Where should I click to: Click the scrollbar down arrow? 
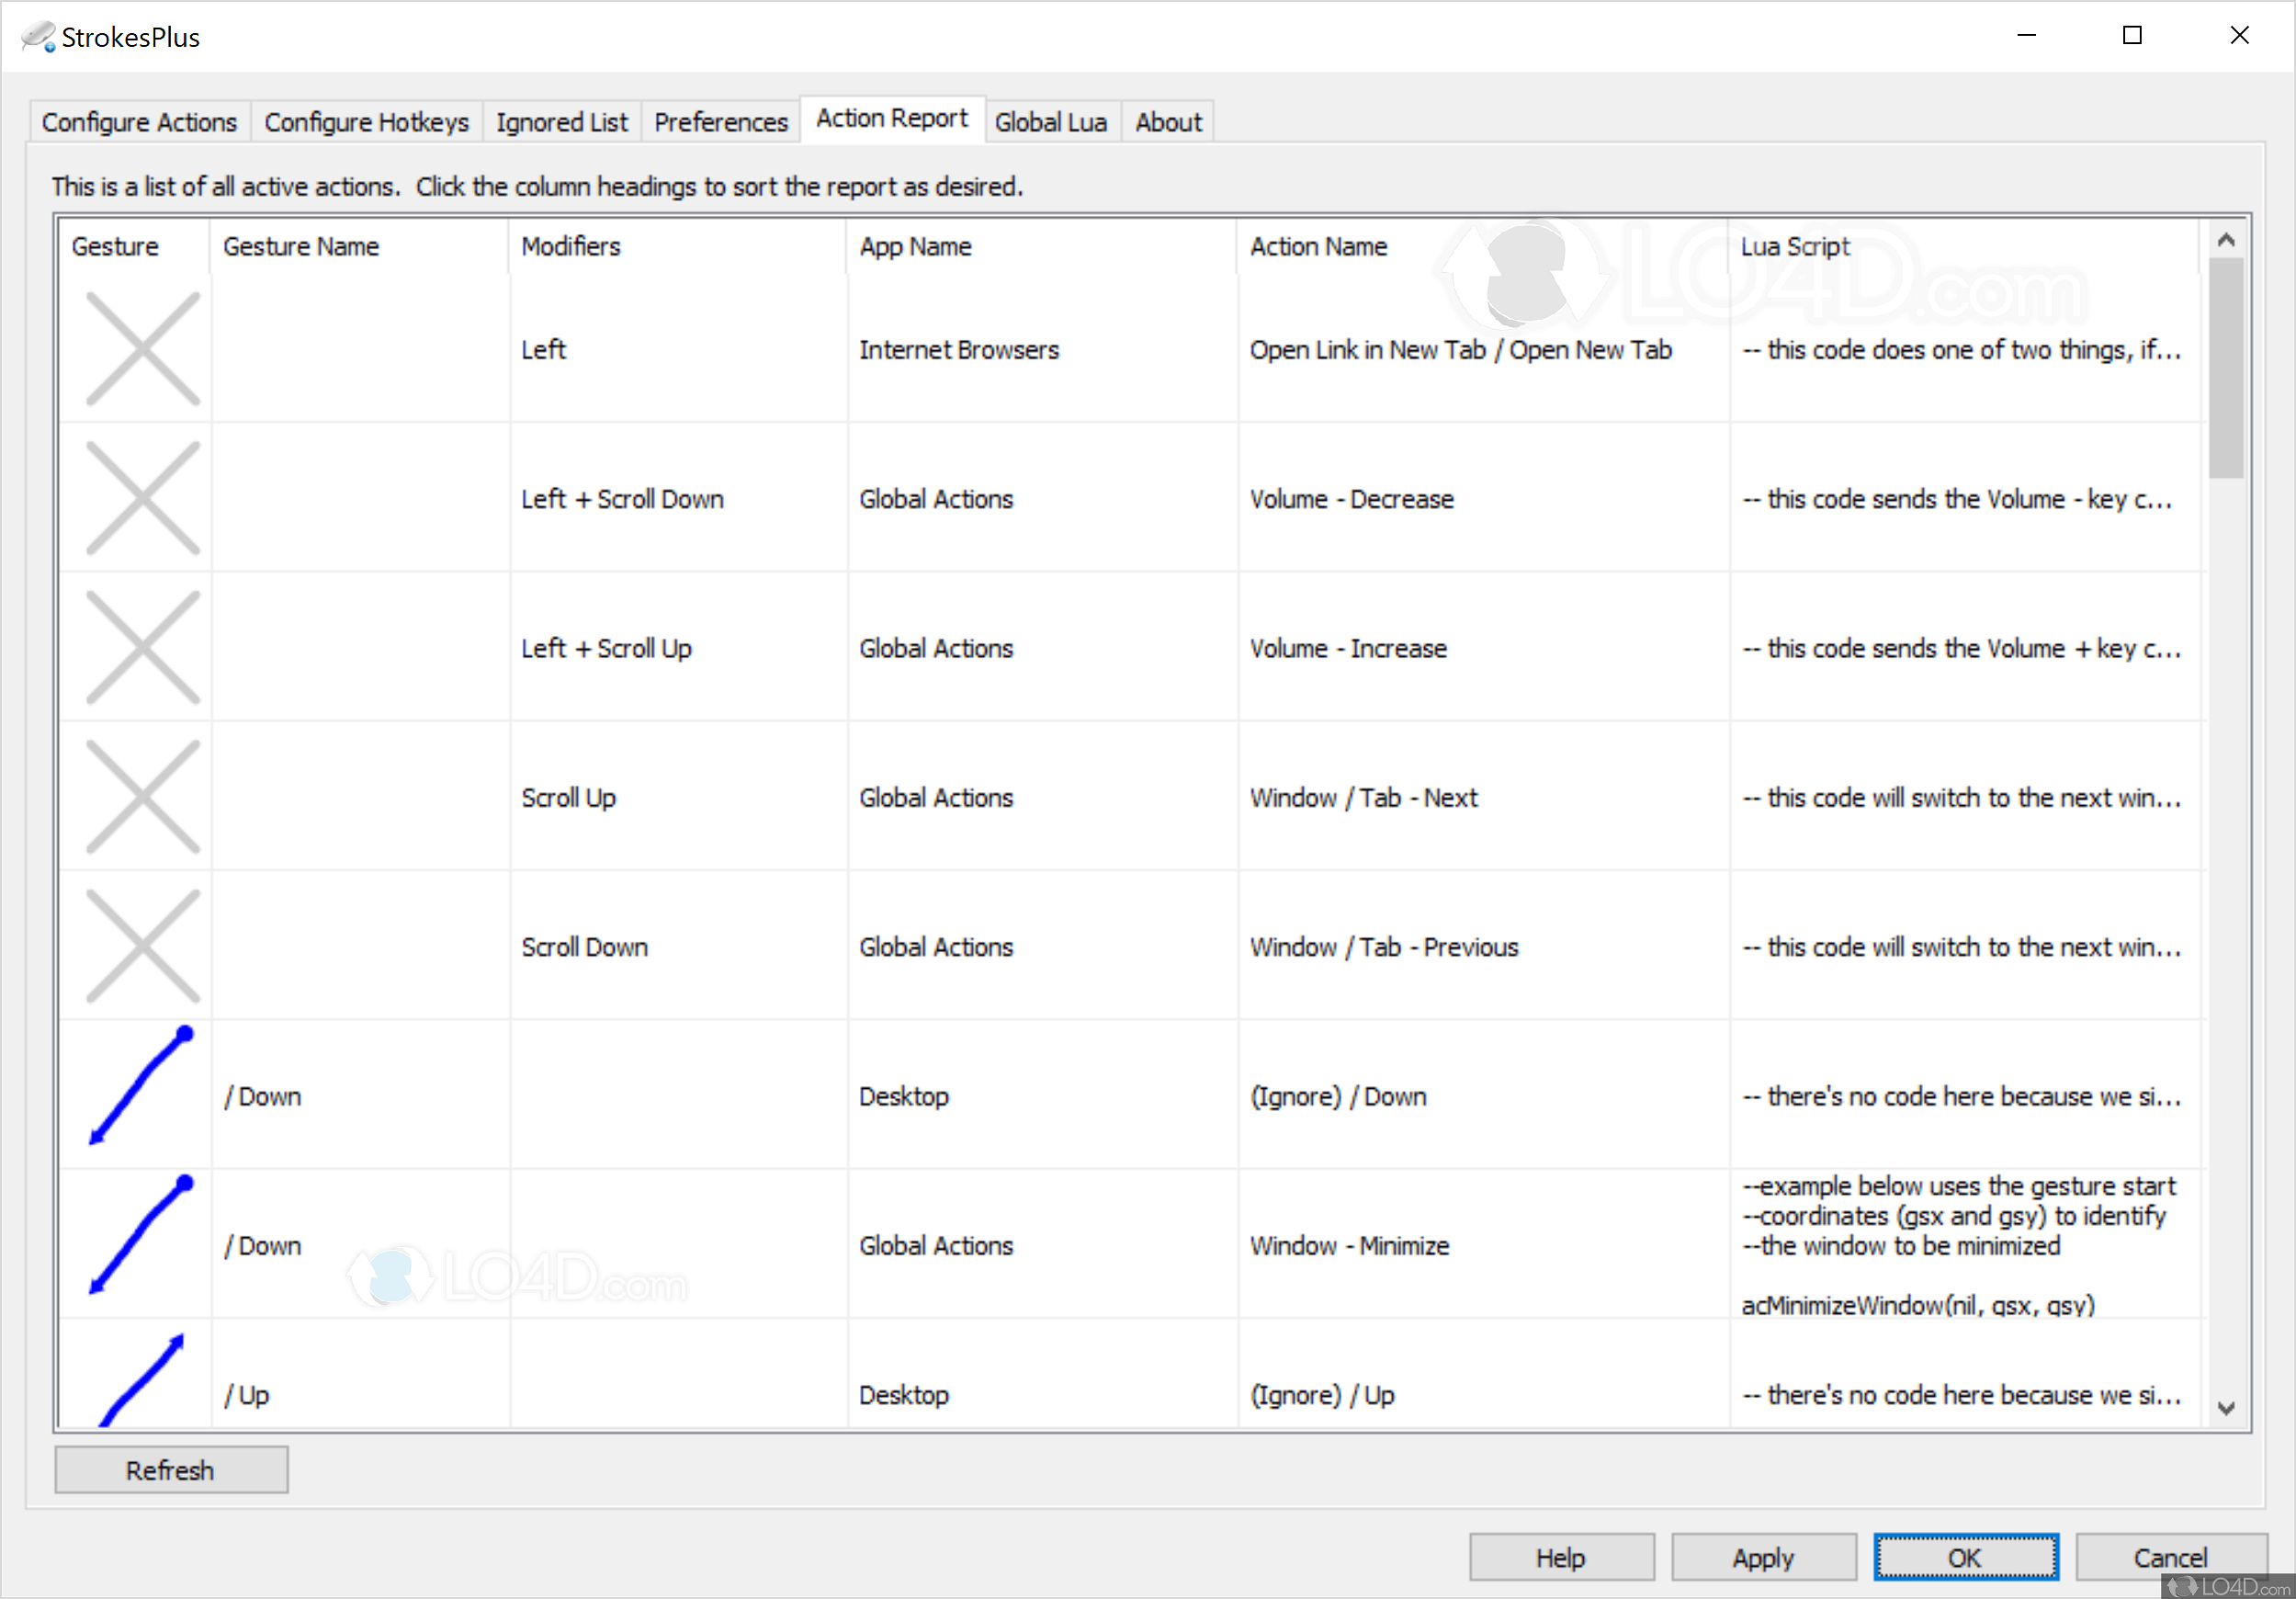click(2227, 1408)
